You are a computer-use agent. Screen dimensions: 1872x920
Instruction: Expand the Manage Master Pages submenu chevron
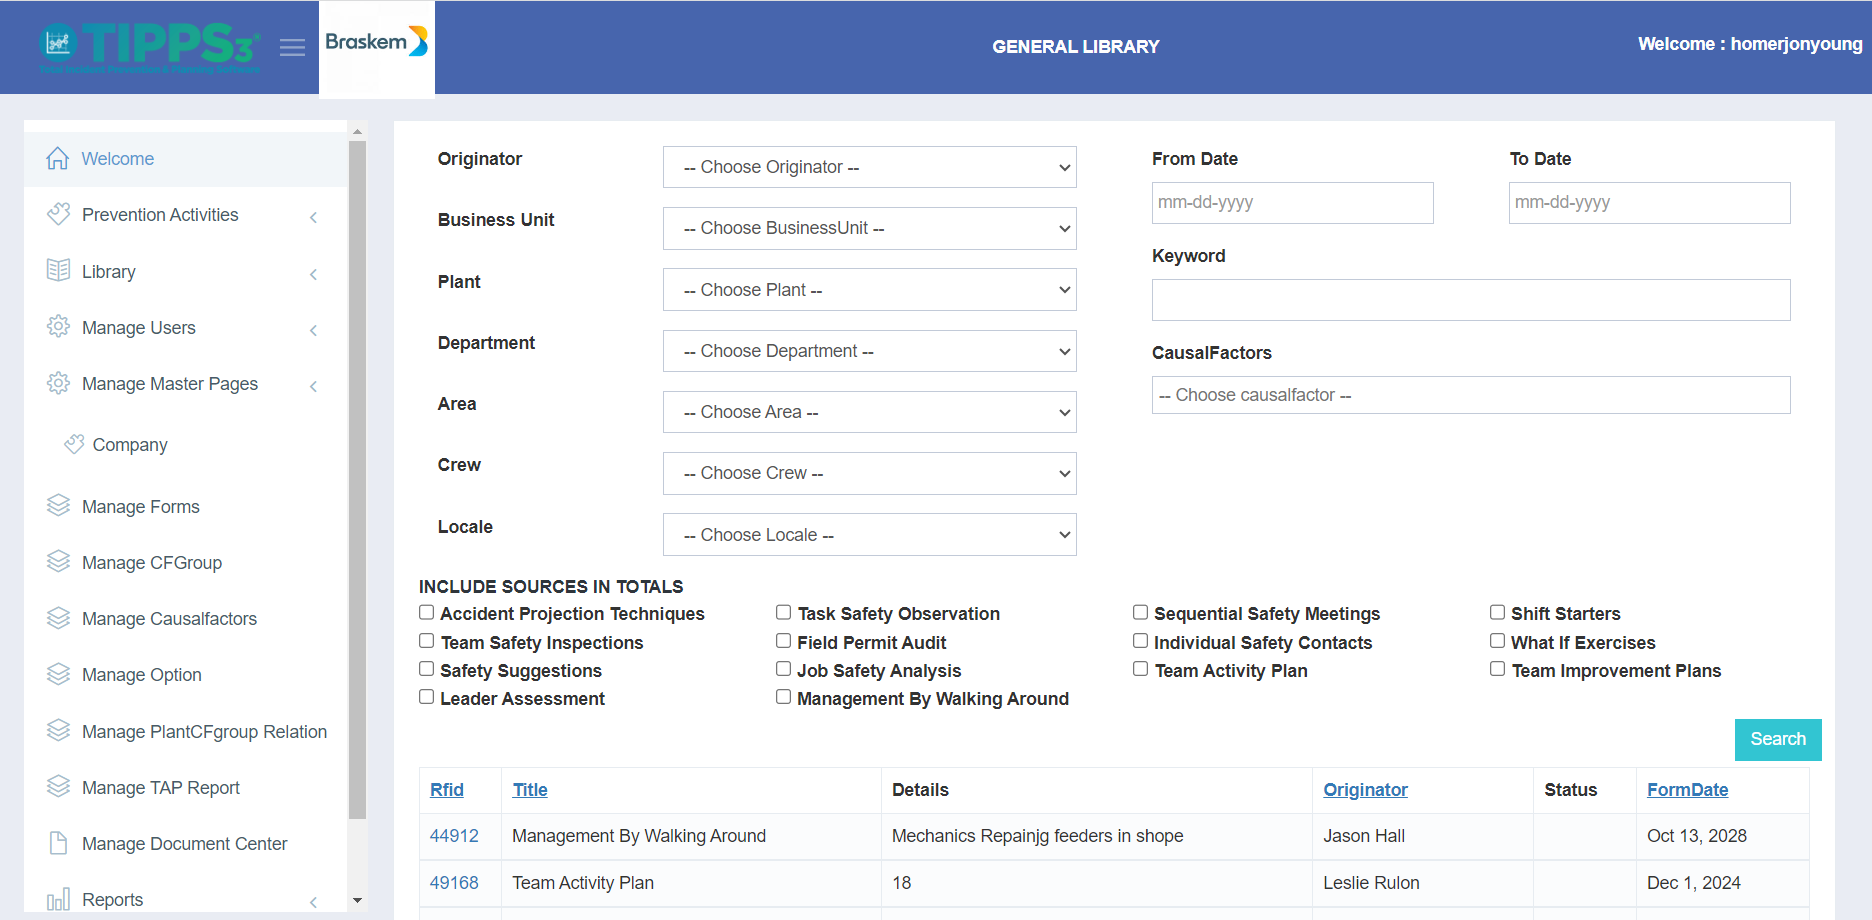point(314,386)
